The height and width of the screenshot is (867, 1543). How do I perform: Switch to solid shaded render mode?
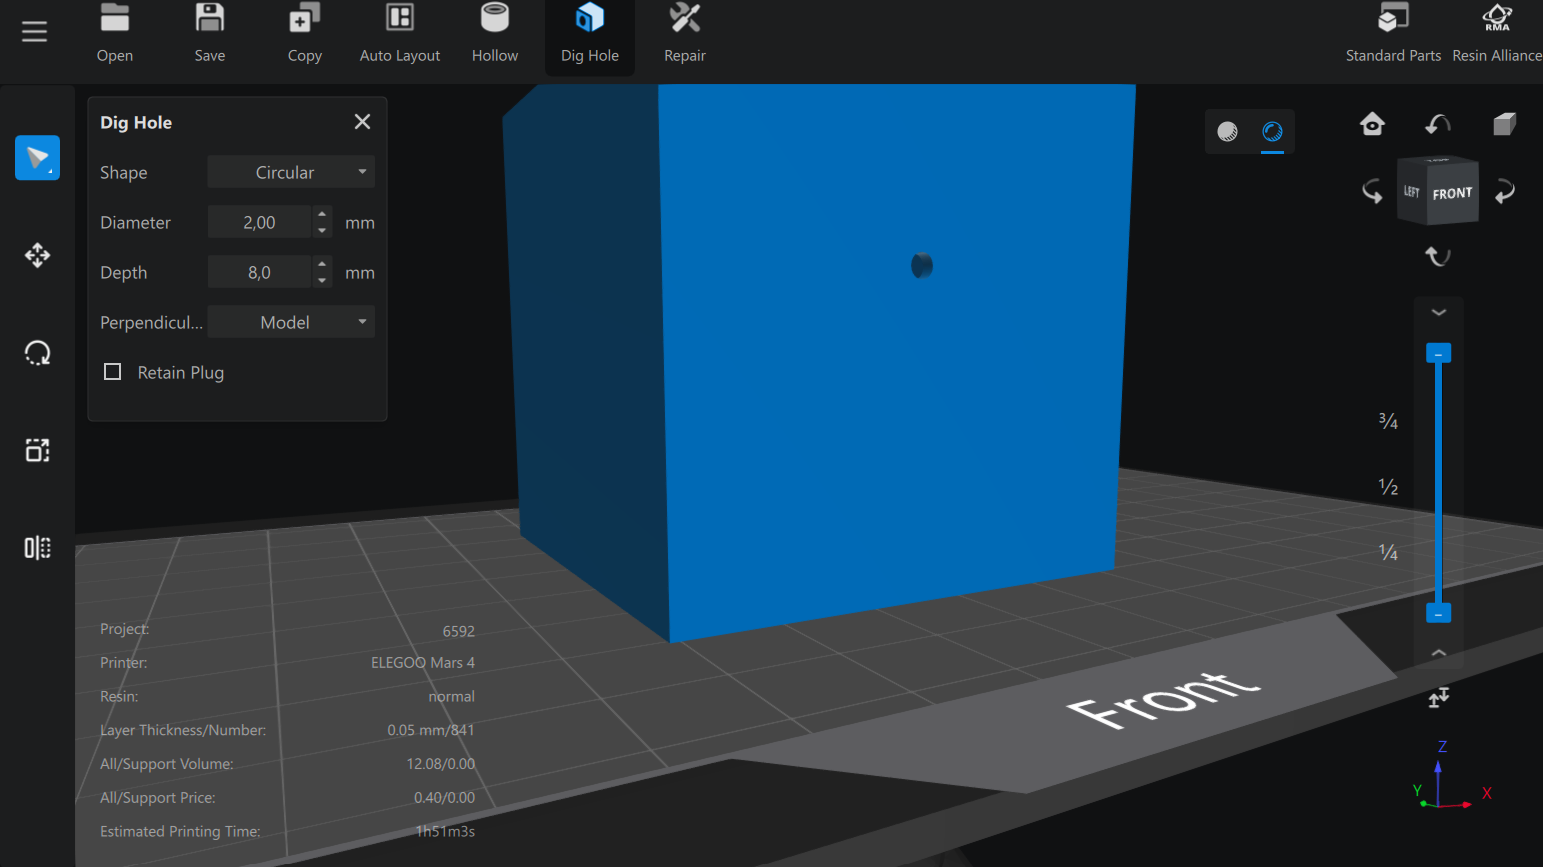pyautogui.click(x=1227, y=132)
